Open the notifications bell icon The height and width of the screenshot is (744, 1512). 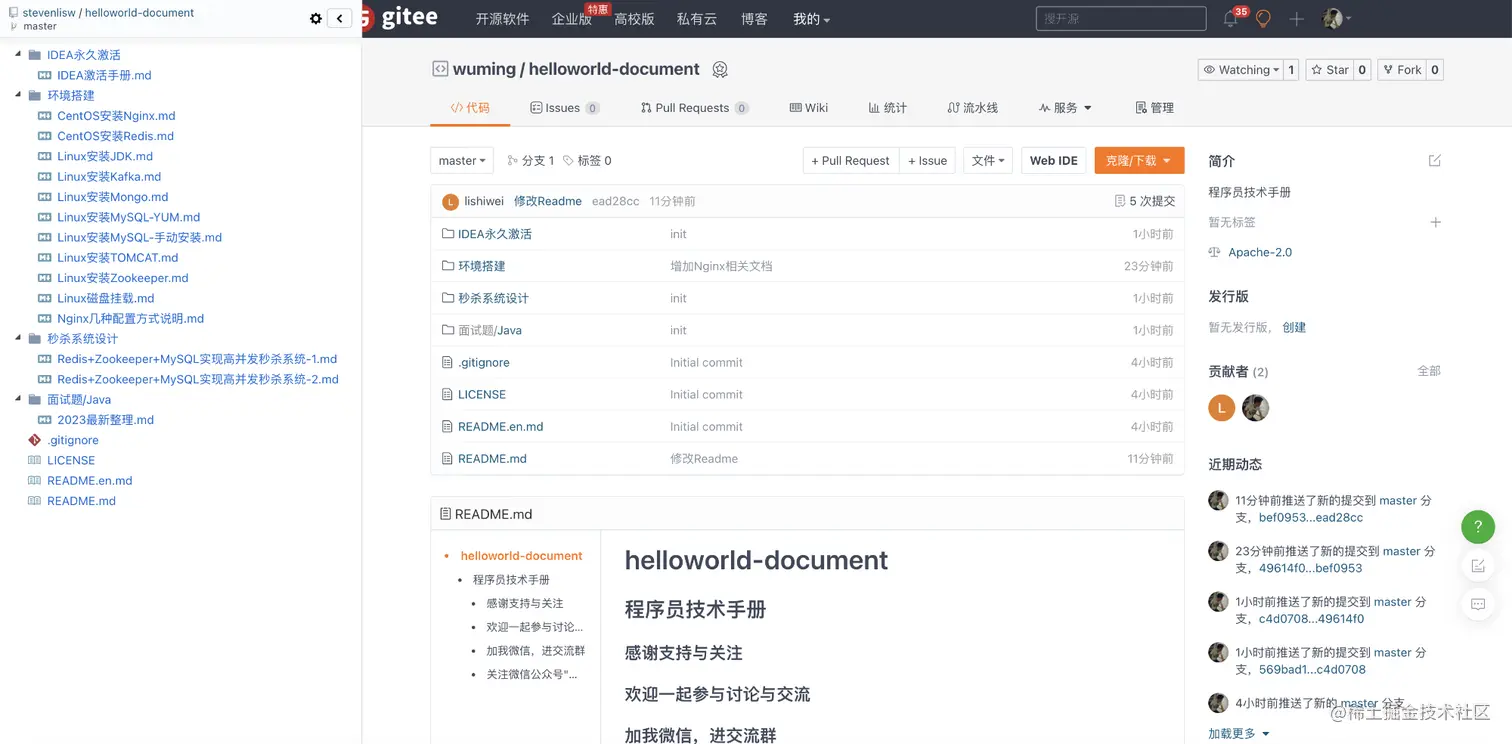tap(1230, 19)
